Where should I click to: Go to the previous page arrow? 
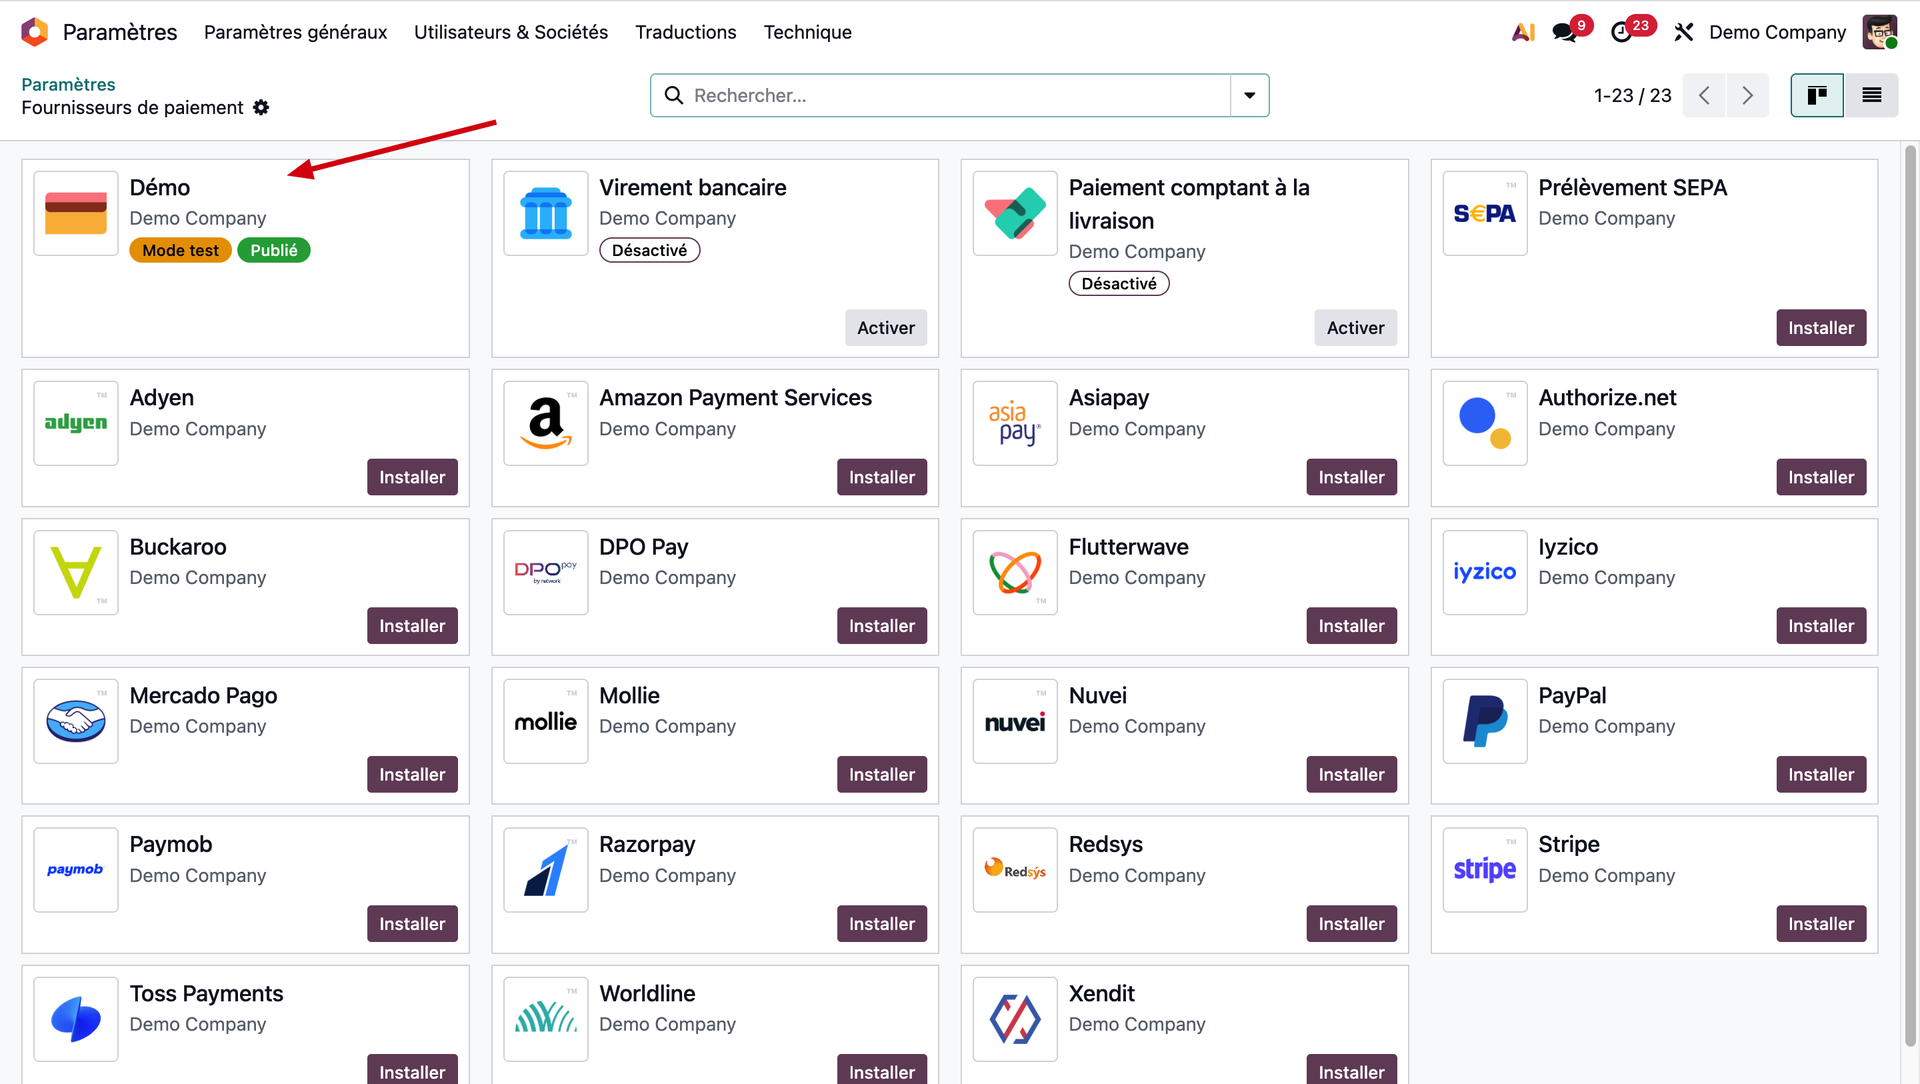1704,95
